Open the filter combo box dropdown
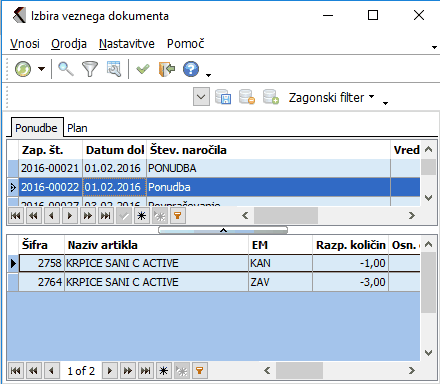440x384 pixels. click(x=201, y=97)
